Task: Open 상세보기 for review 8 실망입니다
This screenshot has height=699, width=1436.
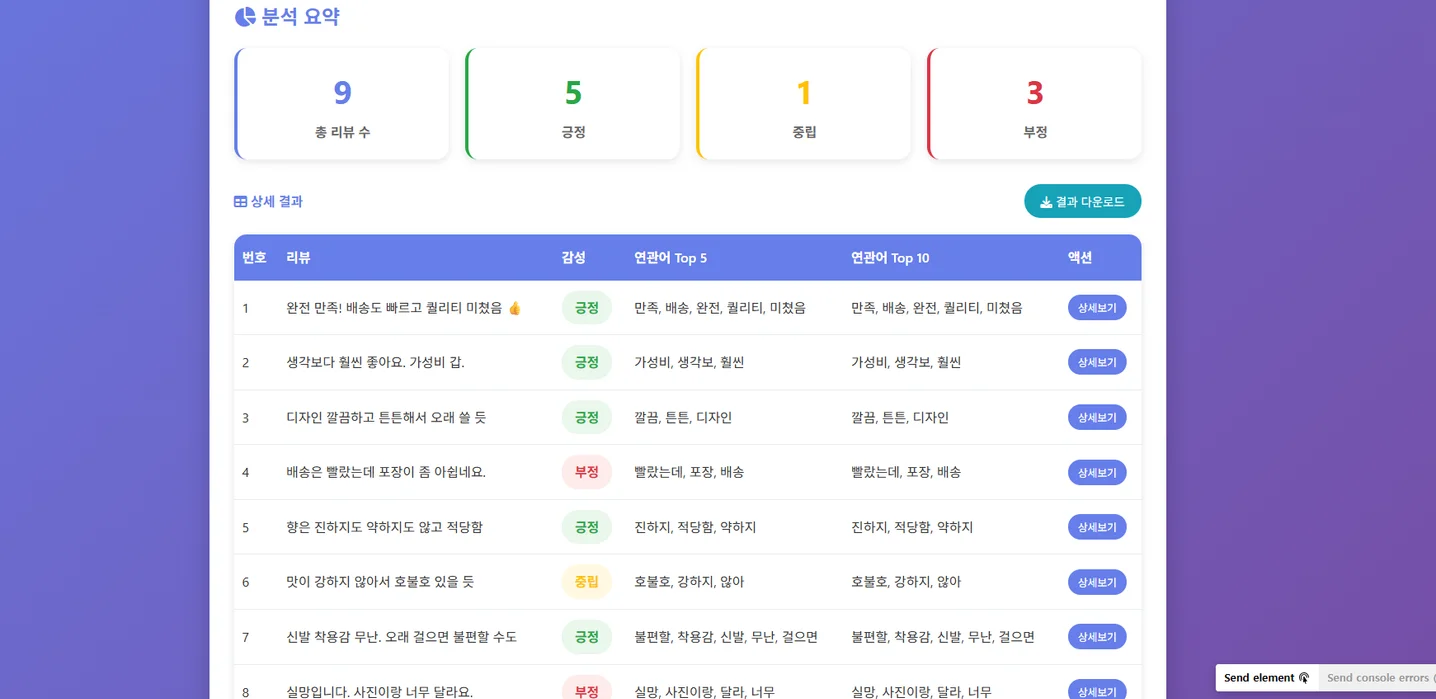Action: coord(1097,689)
